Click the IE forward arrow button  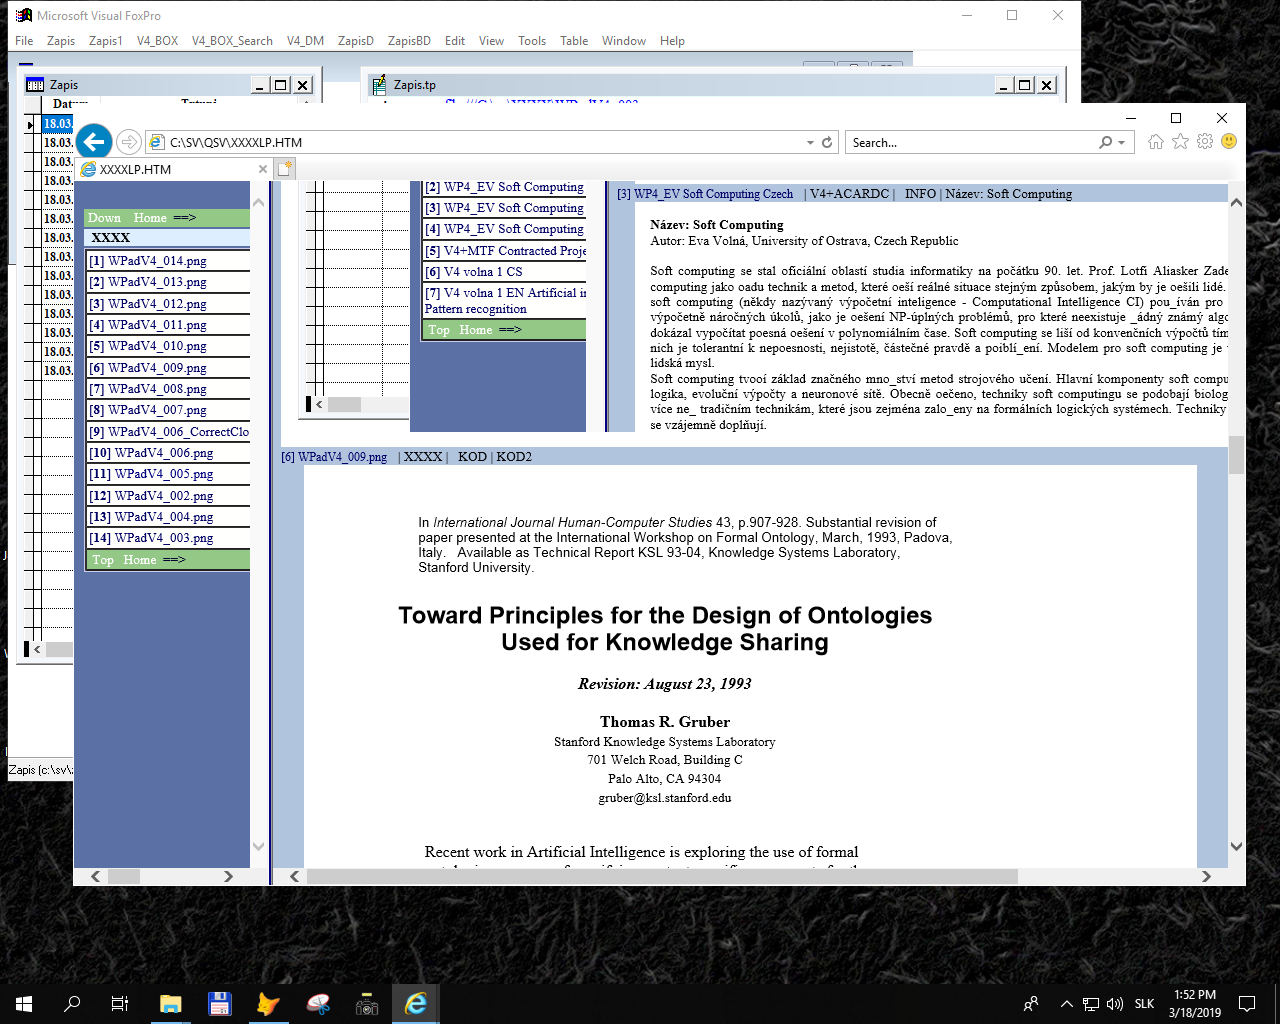tap(128, 142)
